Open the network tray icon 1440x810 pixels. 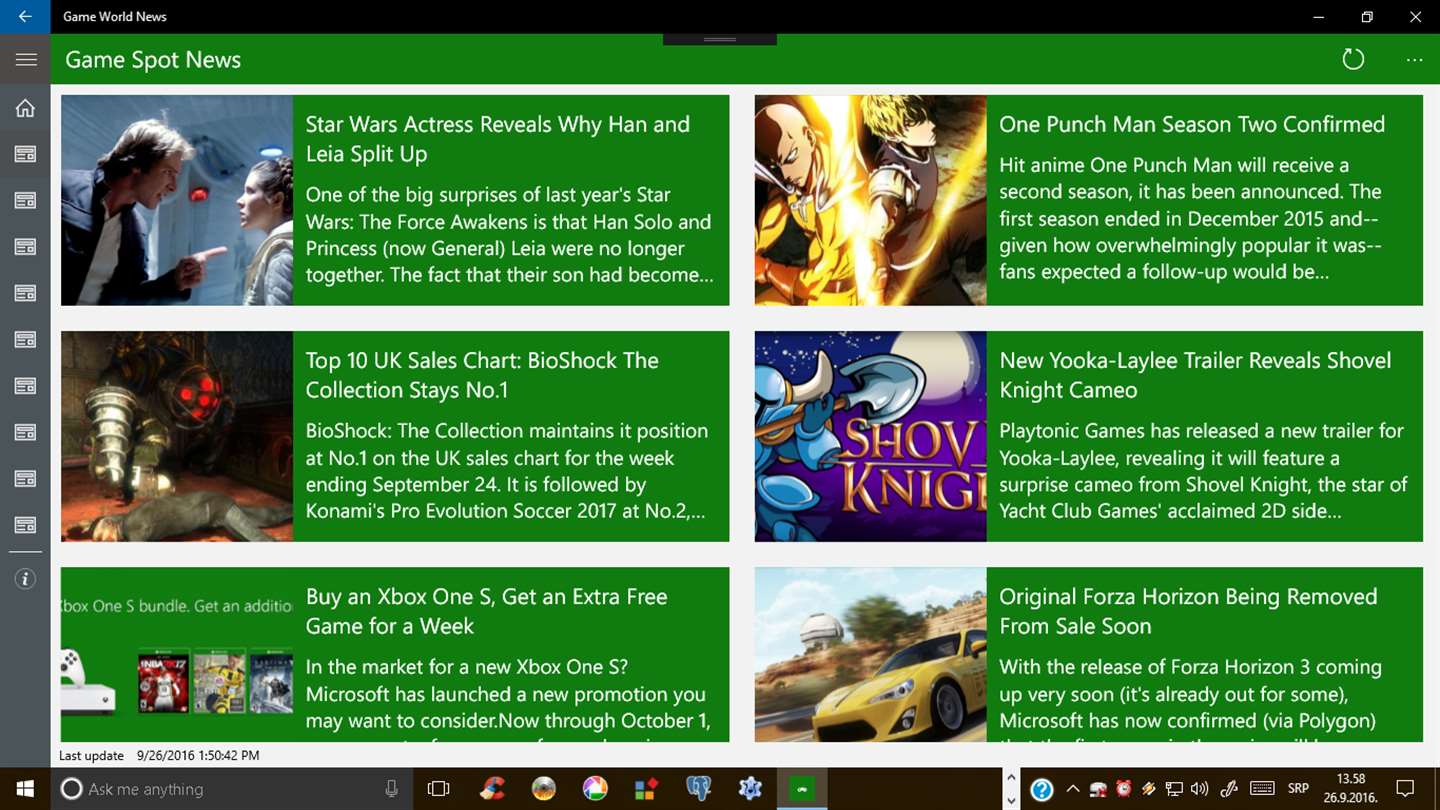[1174, 789]
